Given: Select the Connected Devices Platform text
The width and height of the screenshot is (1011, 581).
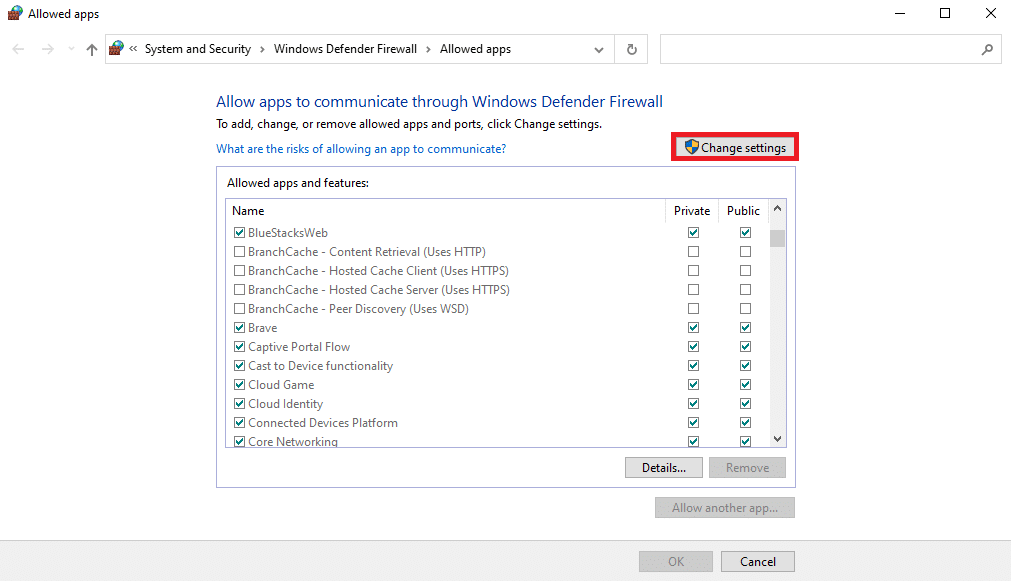Looking at the screenshot, I should [323, 423].
